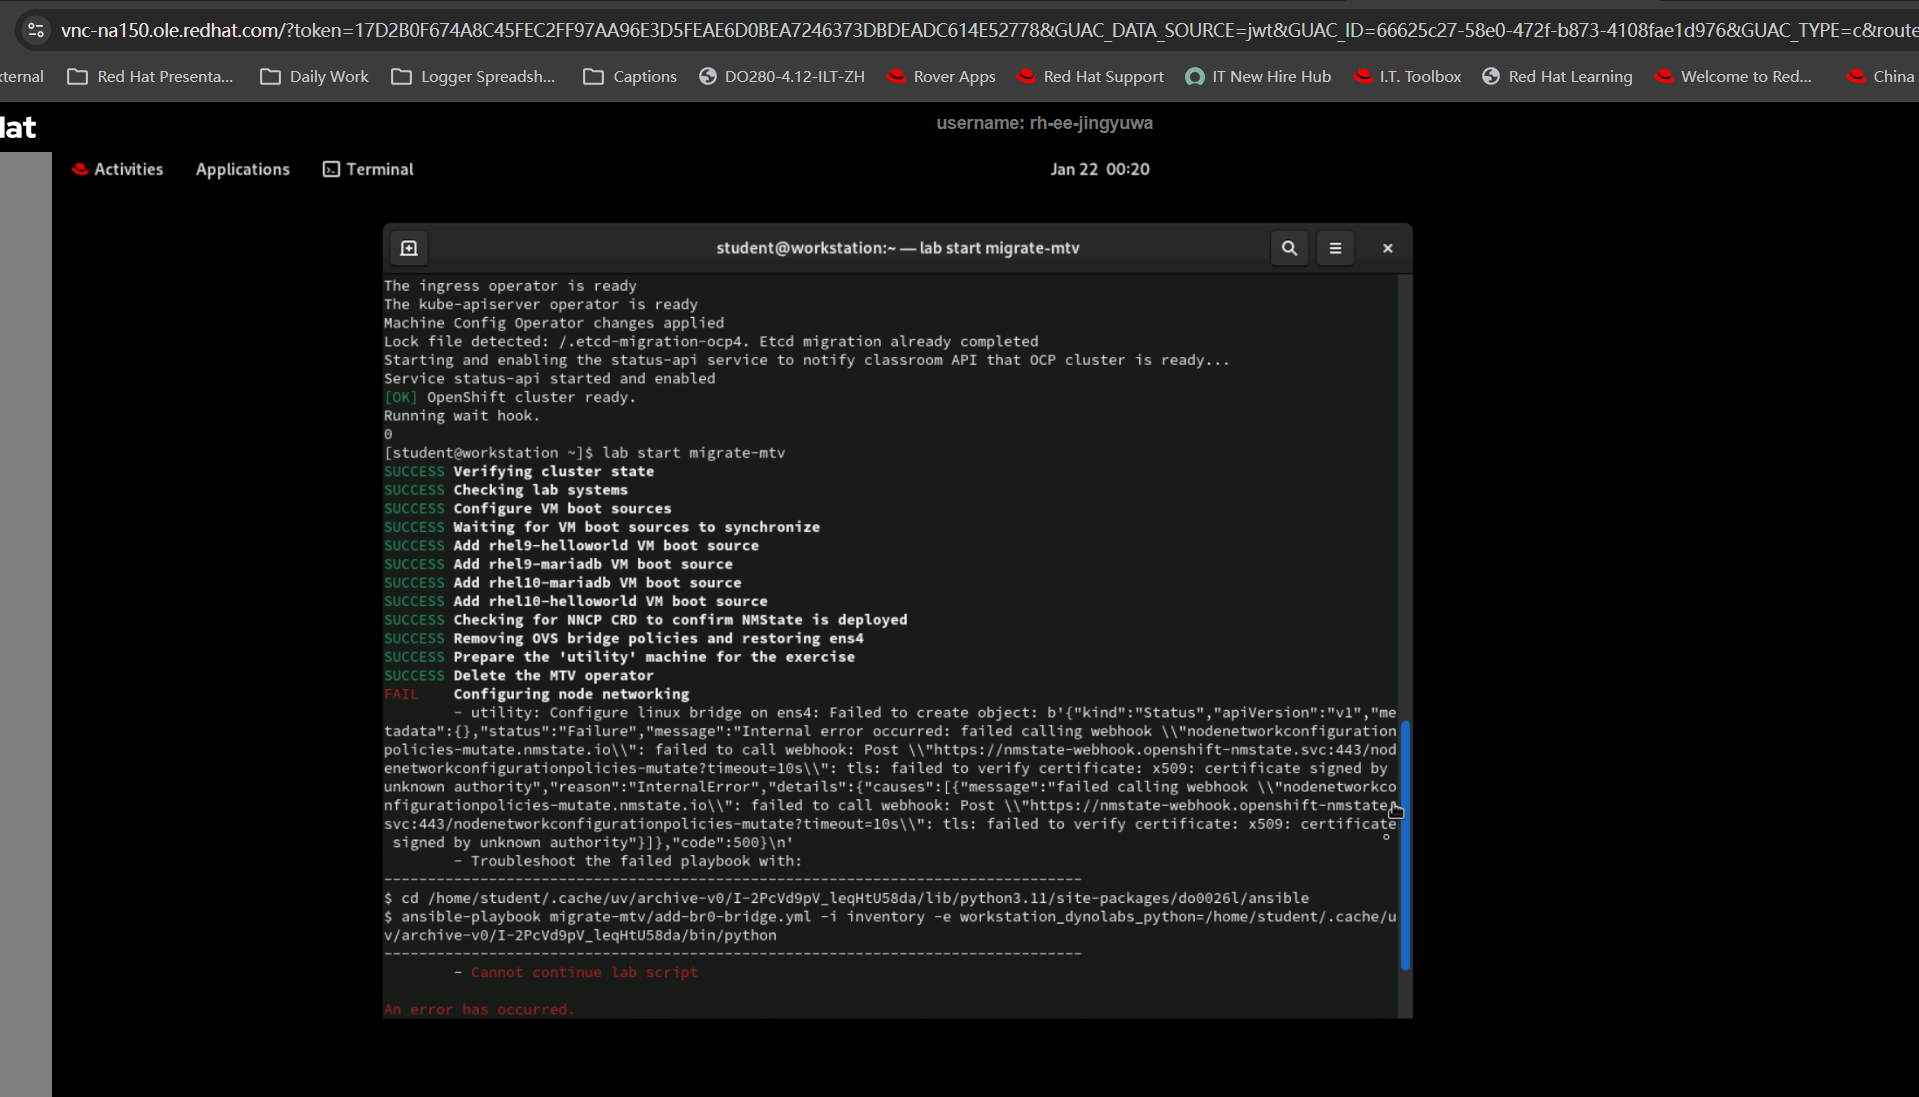The image size is (1919, 1097).
Task: Open terminal search with magnifier icon
Action: click(x=1289, y=248)
